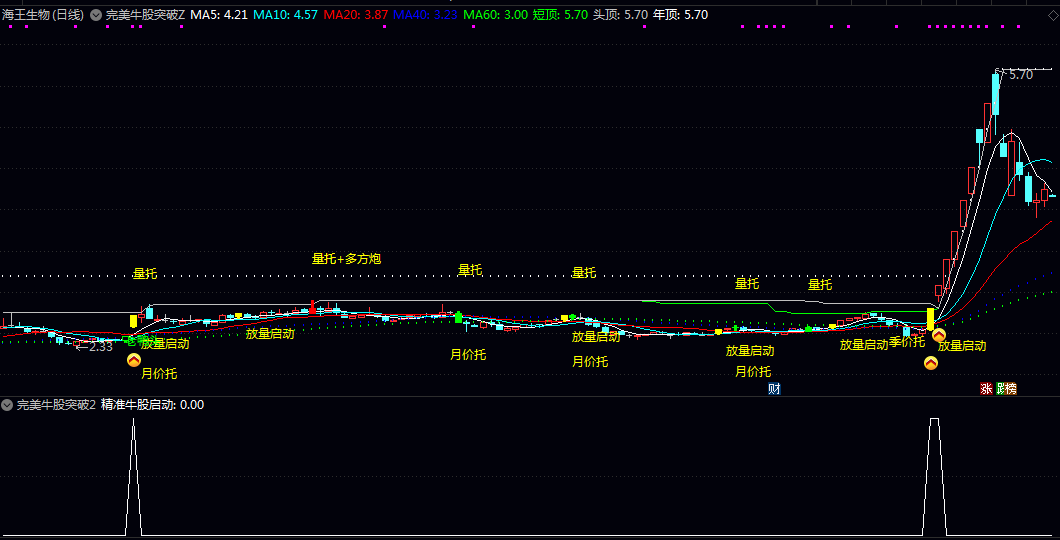Click the red MA20: 3.87 value
This screenshot has height=540, width=1060.
click(356, 14)
